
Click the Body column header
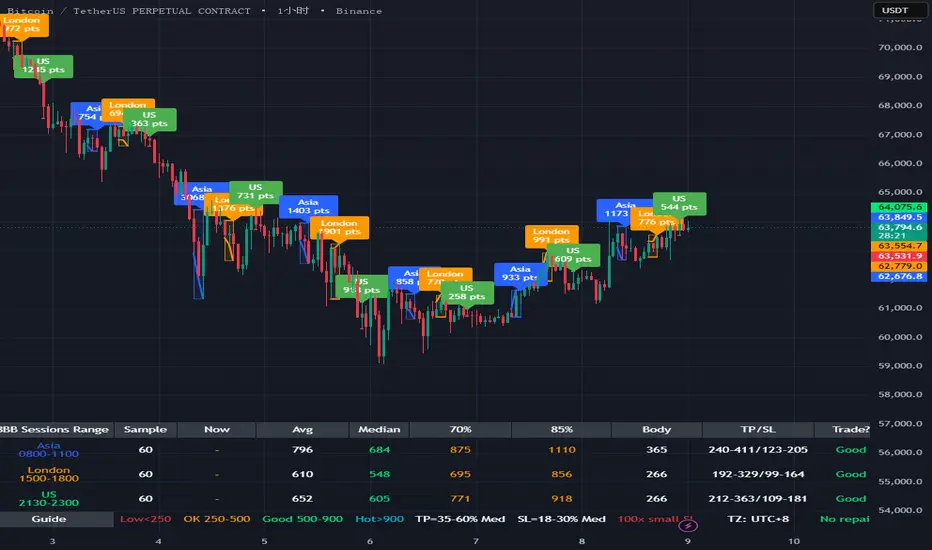click(657, 429)
